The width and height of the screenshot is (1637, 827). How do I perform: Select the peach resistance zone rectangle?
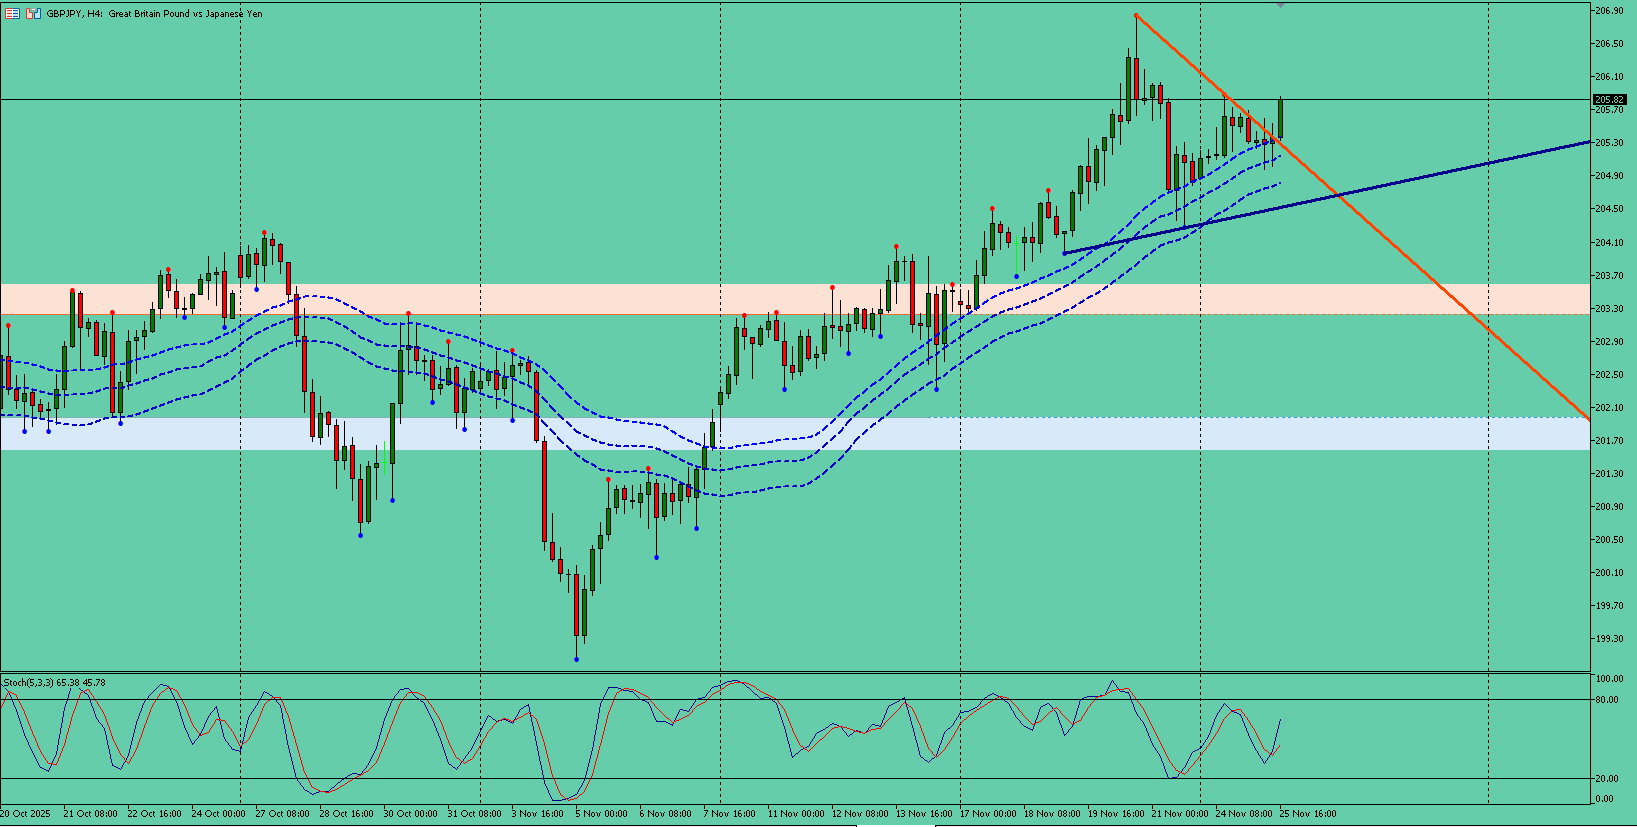(x=795, y=299)
